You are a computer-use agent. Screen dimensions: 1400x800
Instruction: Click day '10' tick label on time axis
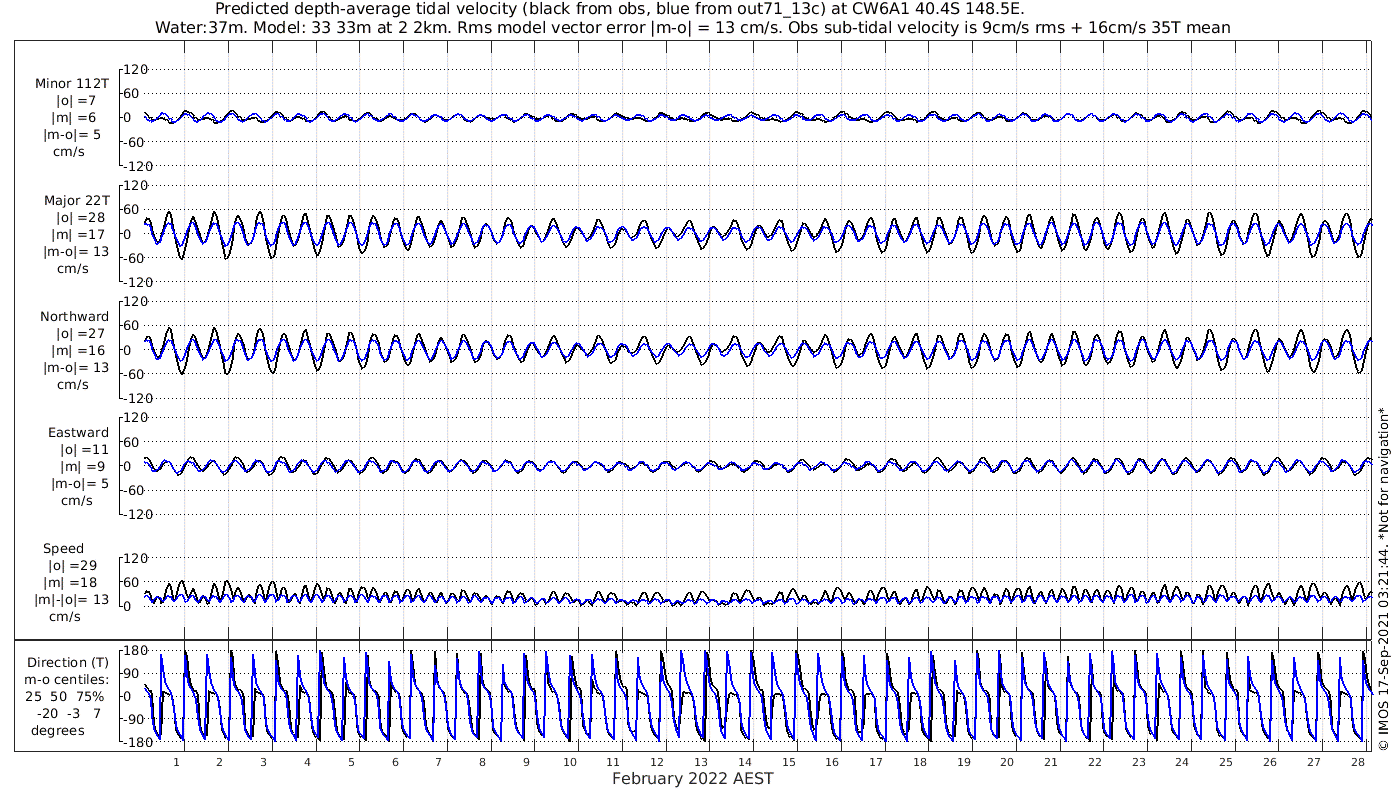pos(570,761)
